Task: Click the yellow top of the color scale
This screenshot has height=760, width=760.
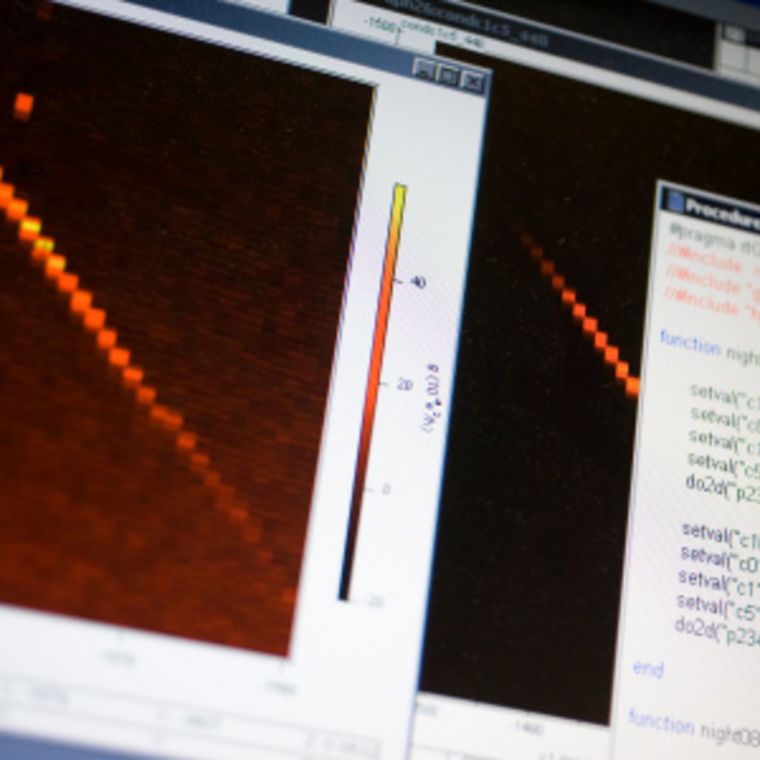Action: (398, 194)
